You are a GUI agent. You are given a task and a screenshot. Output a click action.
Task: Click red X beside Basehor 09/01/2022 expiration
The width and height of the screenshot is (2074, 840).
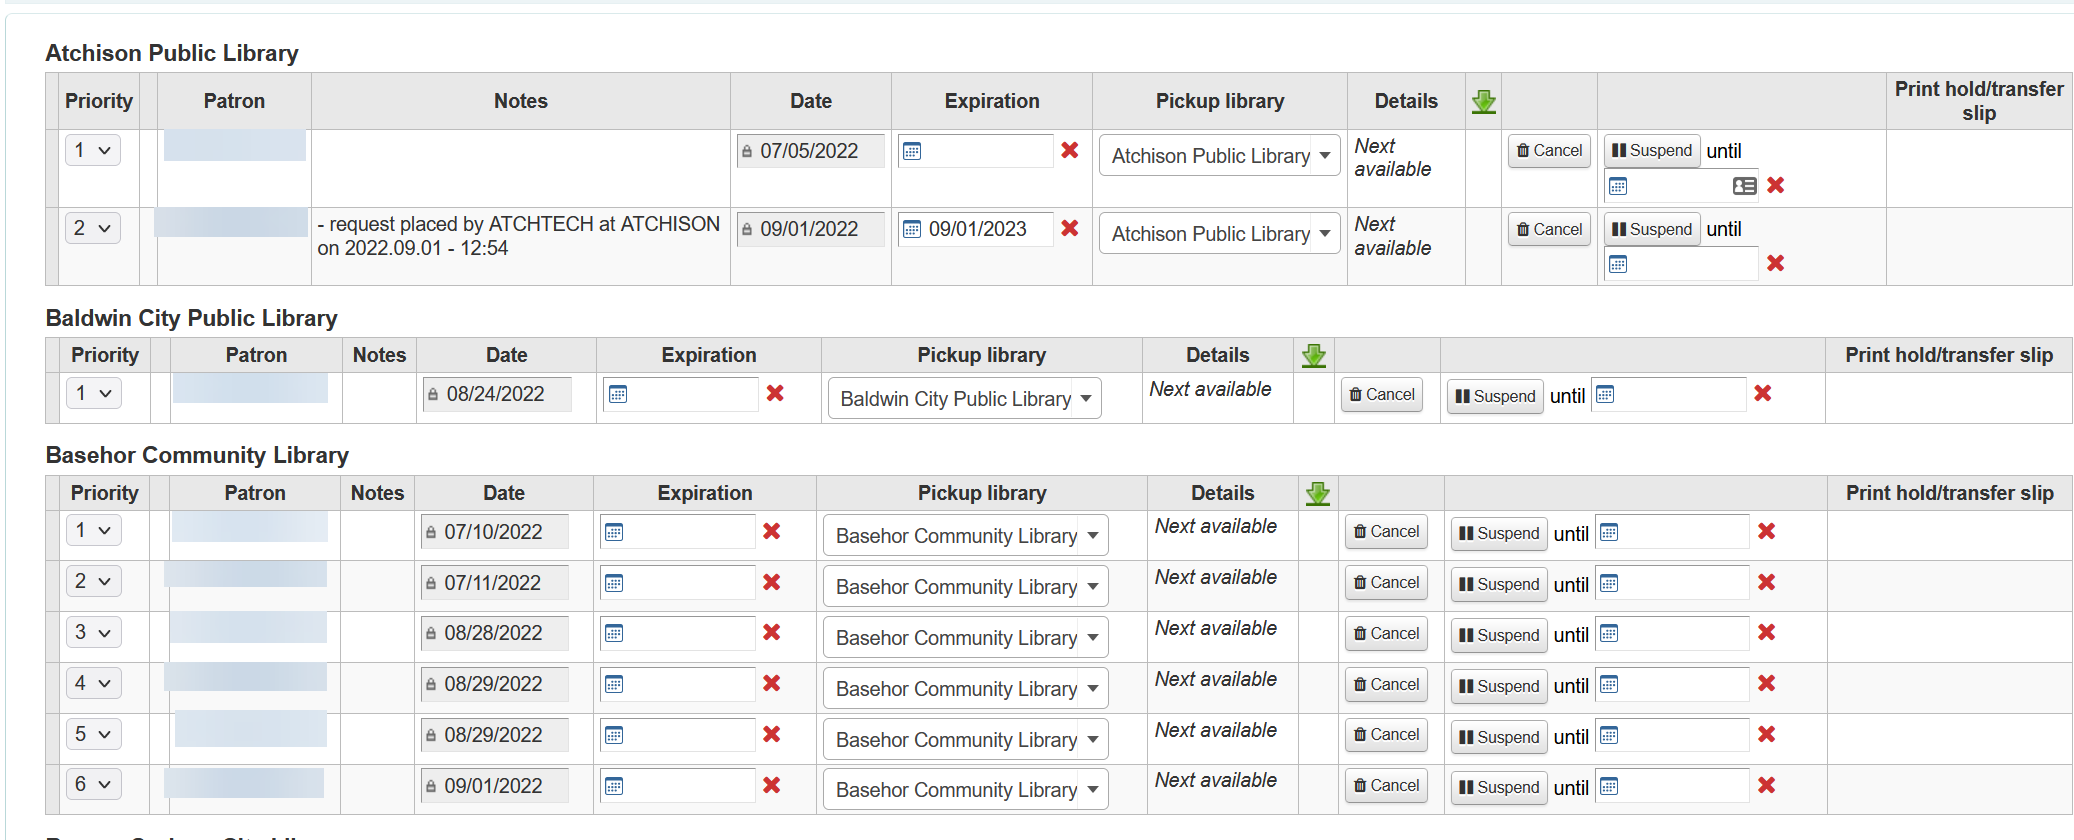(x=771, y=786)
